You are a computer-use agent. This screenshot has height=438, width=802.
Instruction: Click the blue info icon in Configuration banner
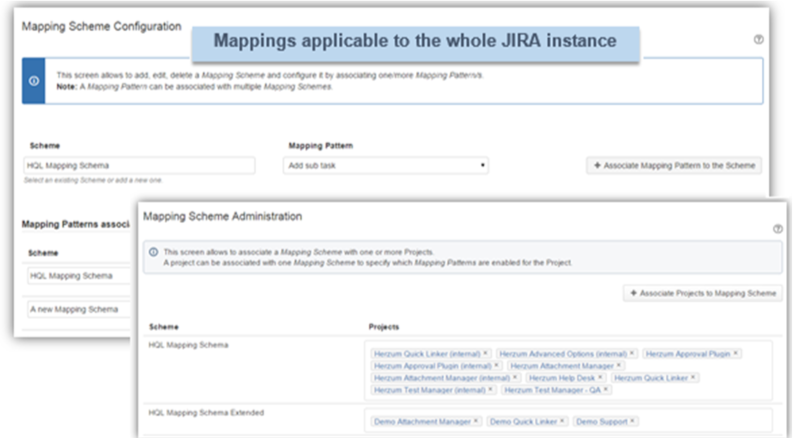click(x=36, y=81)
